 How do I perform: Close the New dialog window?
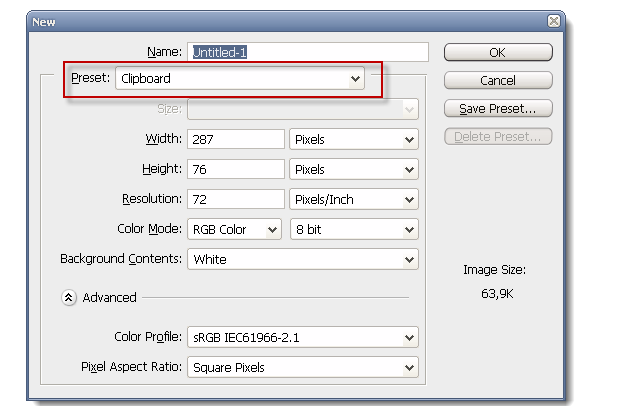554,21
